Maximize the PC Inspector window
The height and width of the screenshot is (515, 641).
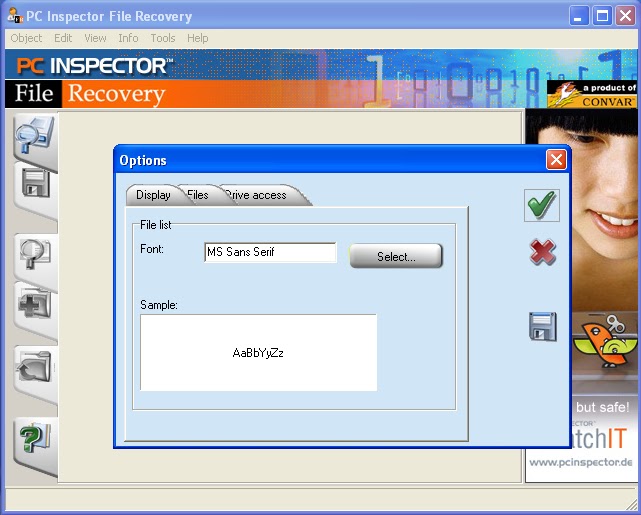pyautogui.click(x=602, y=16)
